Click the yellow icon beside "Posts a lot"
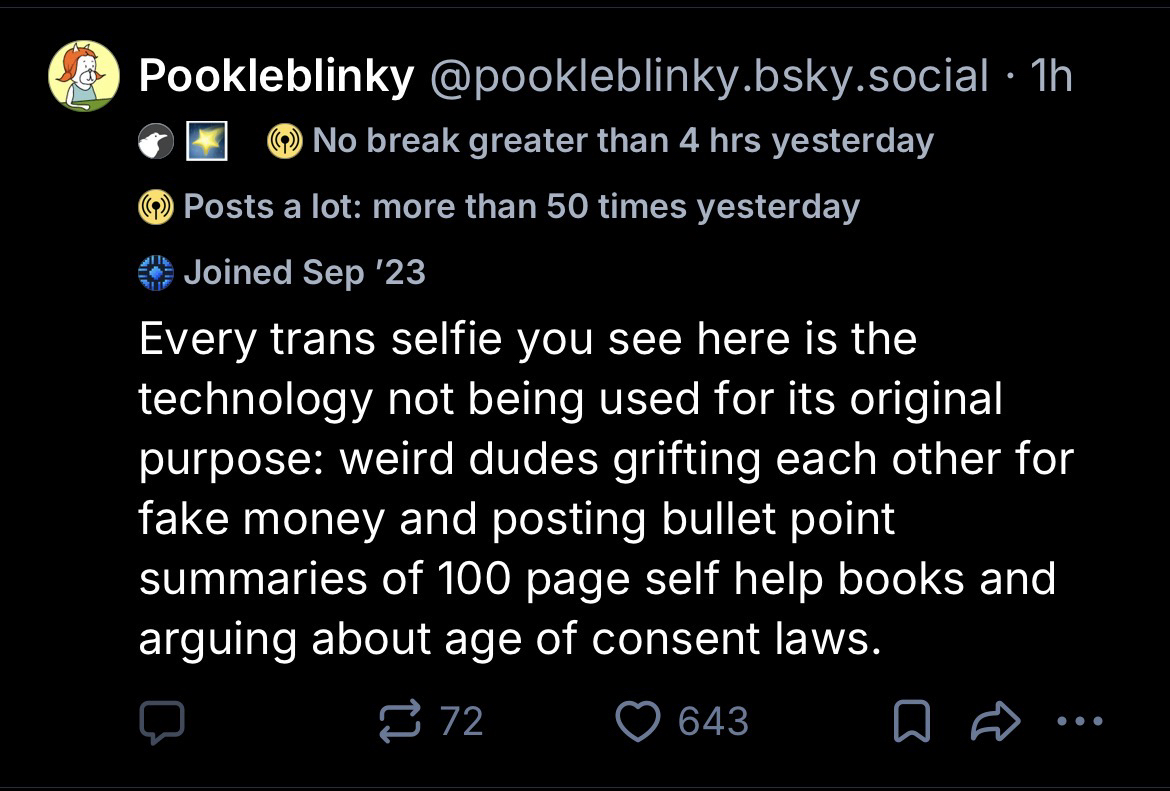This screenshot has height=791, width=1170. click(x=155, y=208)
